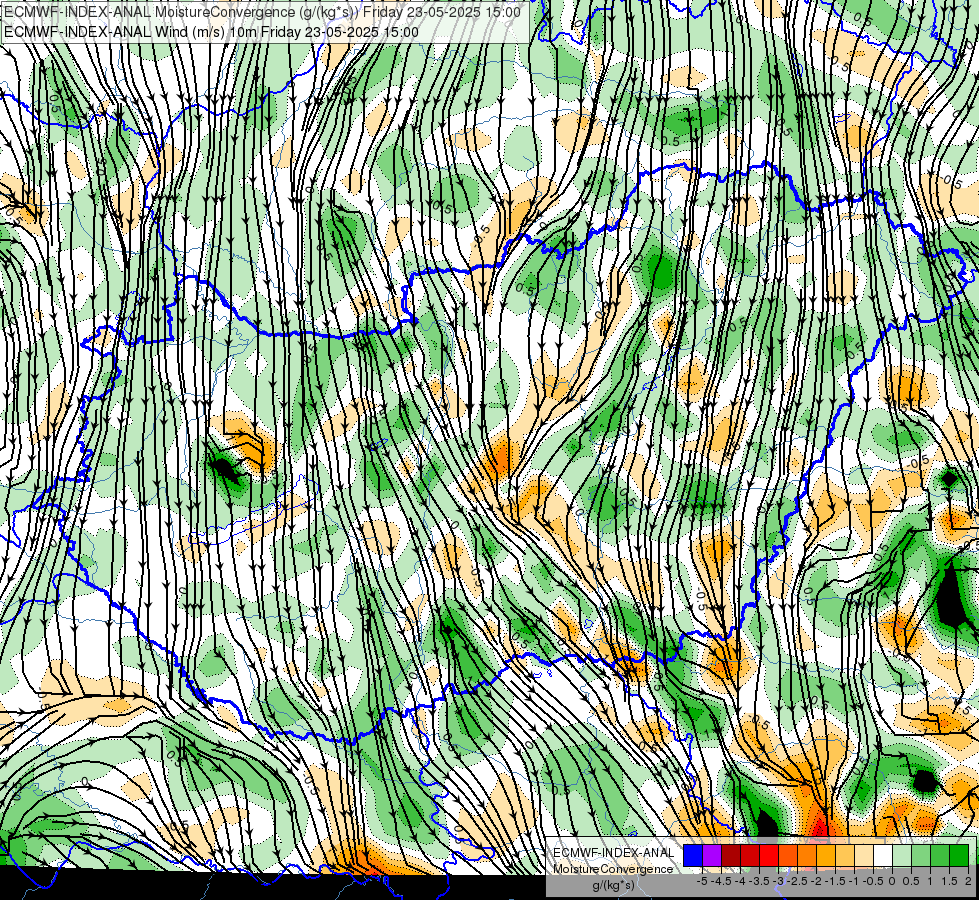Screen dimensions: 979x900
Task: Click darkest green legend swatch before 2
Action: (x=960, y=856)
